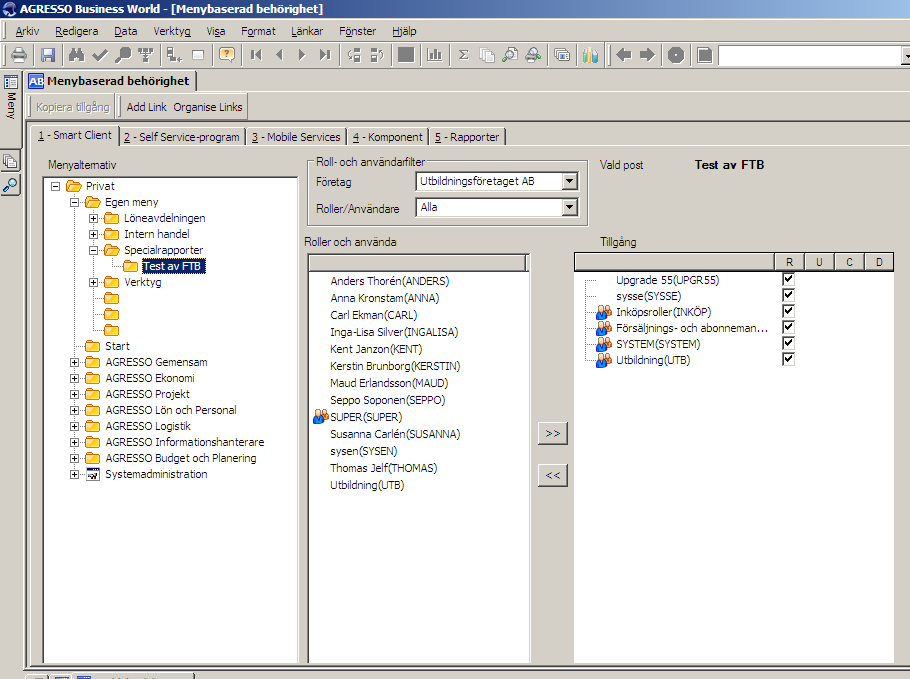Click the sigma sum icon
This screenshot has width=910, height=679.
click(x=463, y=55)
